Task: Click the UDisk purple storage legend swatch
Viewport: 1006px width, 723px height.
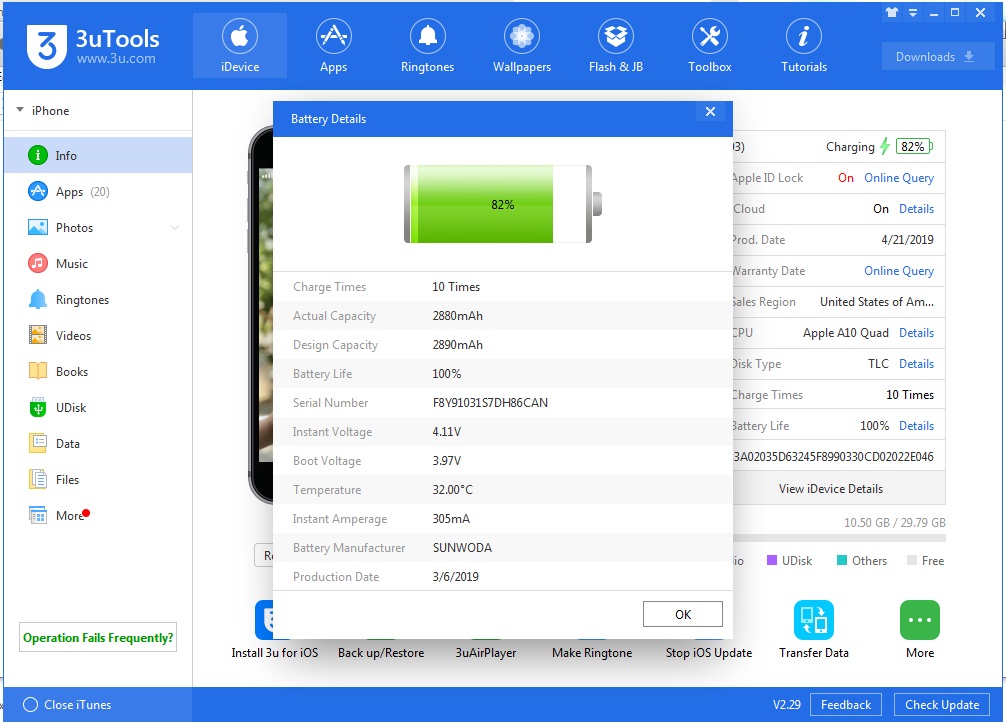Action: tap(772, 561)
